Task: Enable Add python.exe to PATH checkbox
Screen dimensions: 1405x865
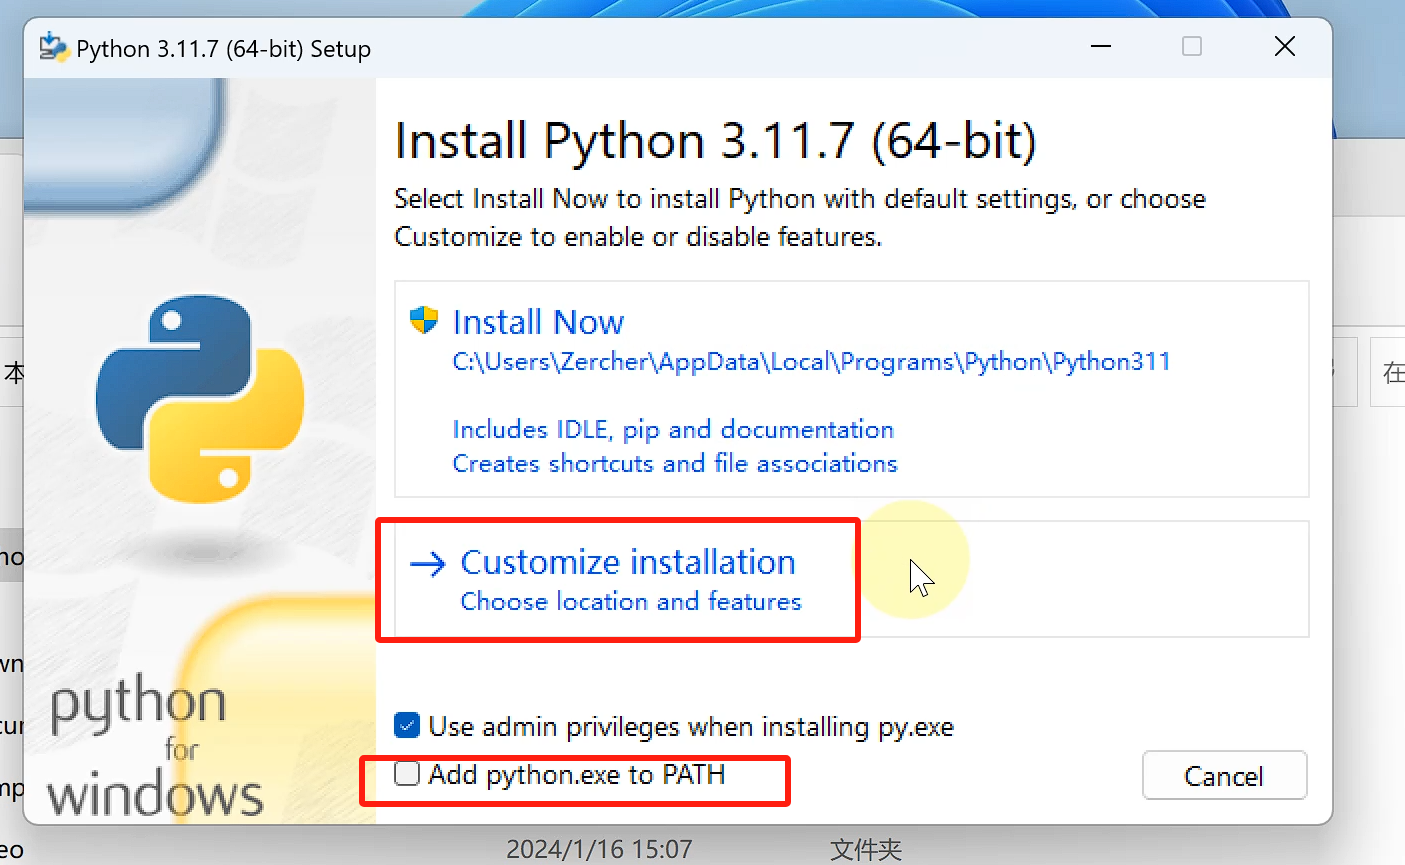Action: 407,774
